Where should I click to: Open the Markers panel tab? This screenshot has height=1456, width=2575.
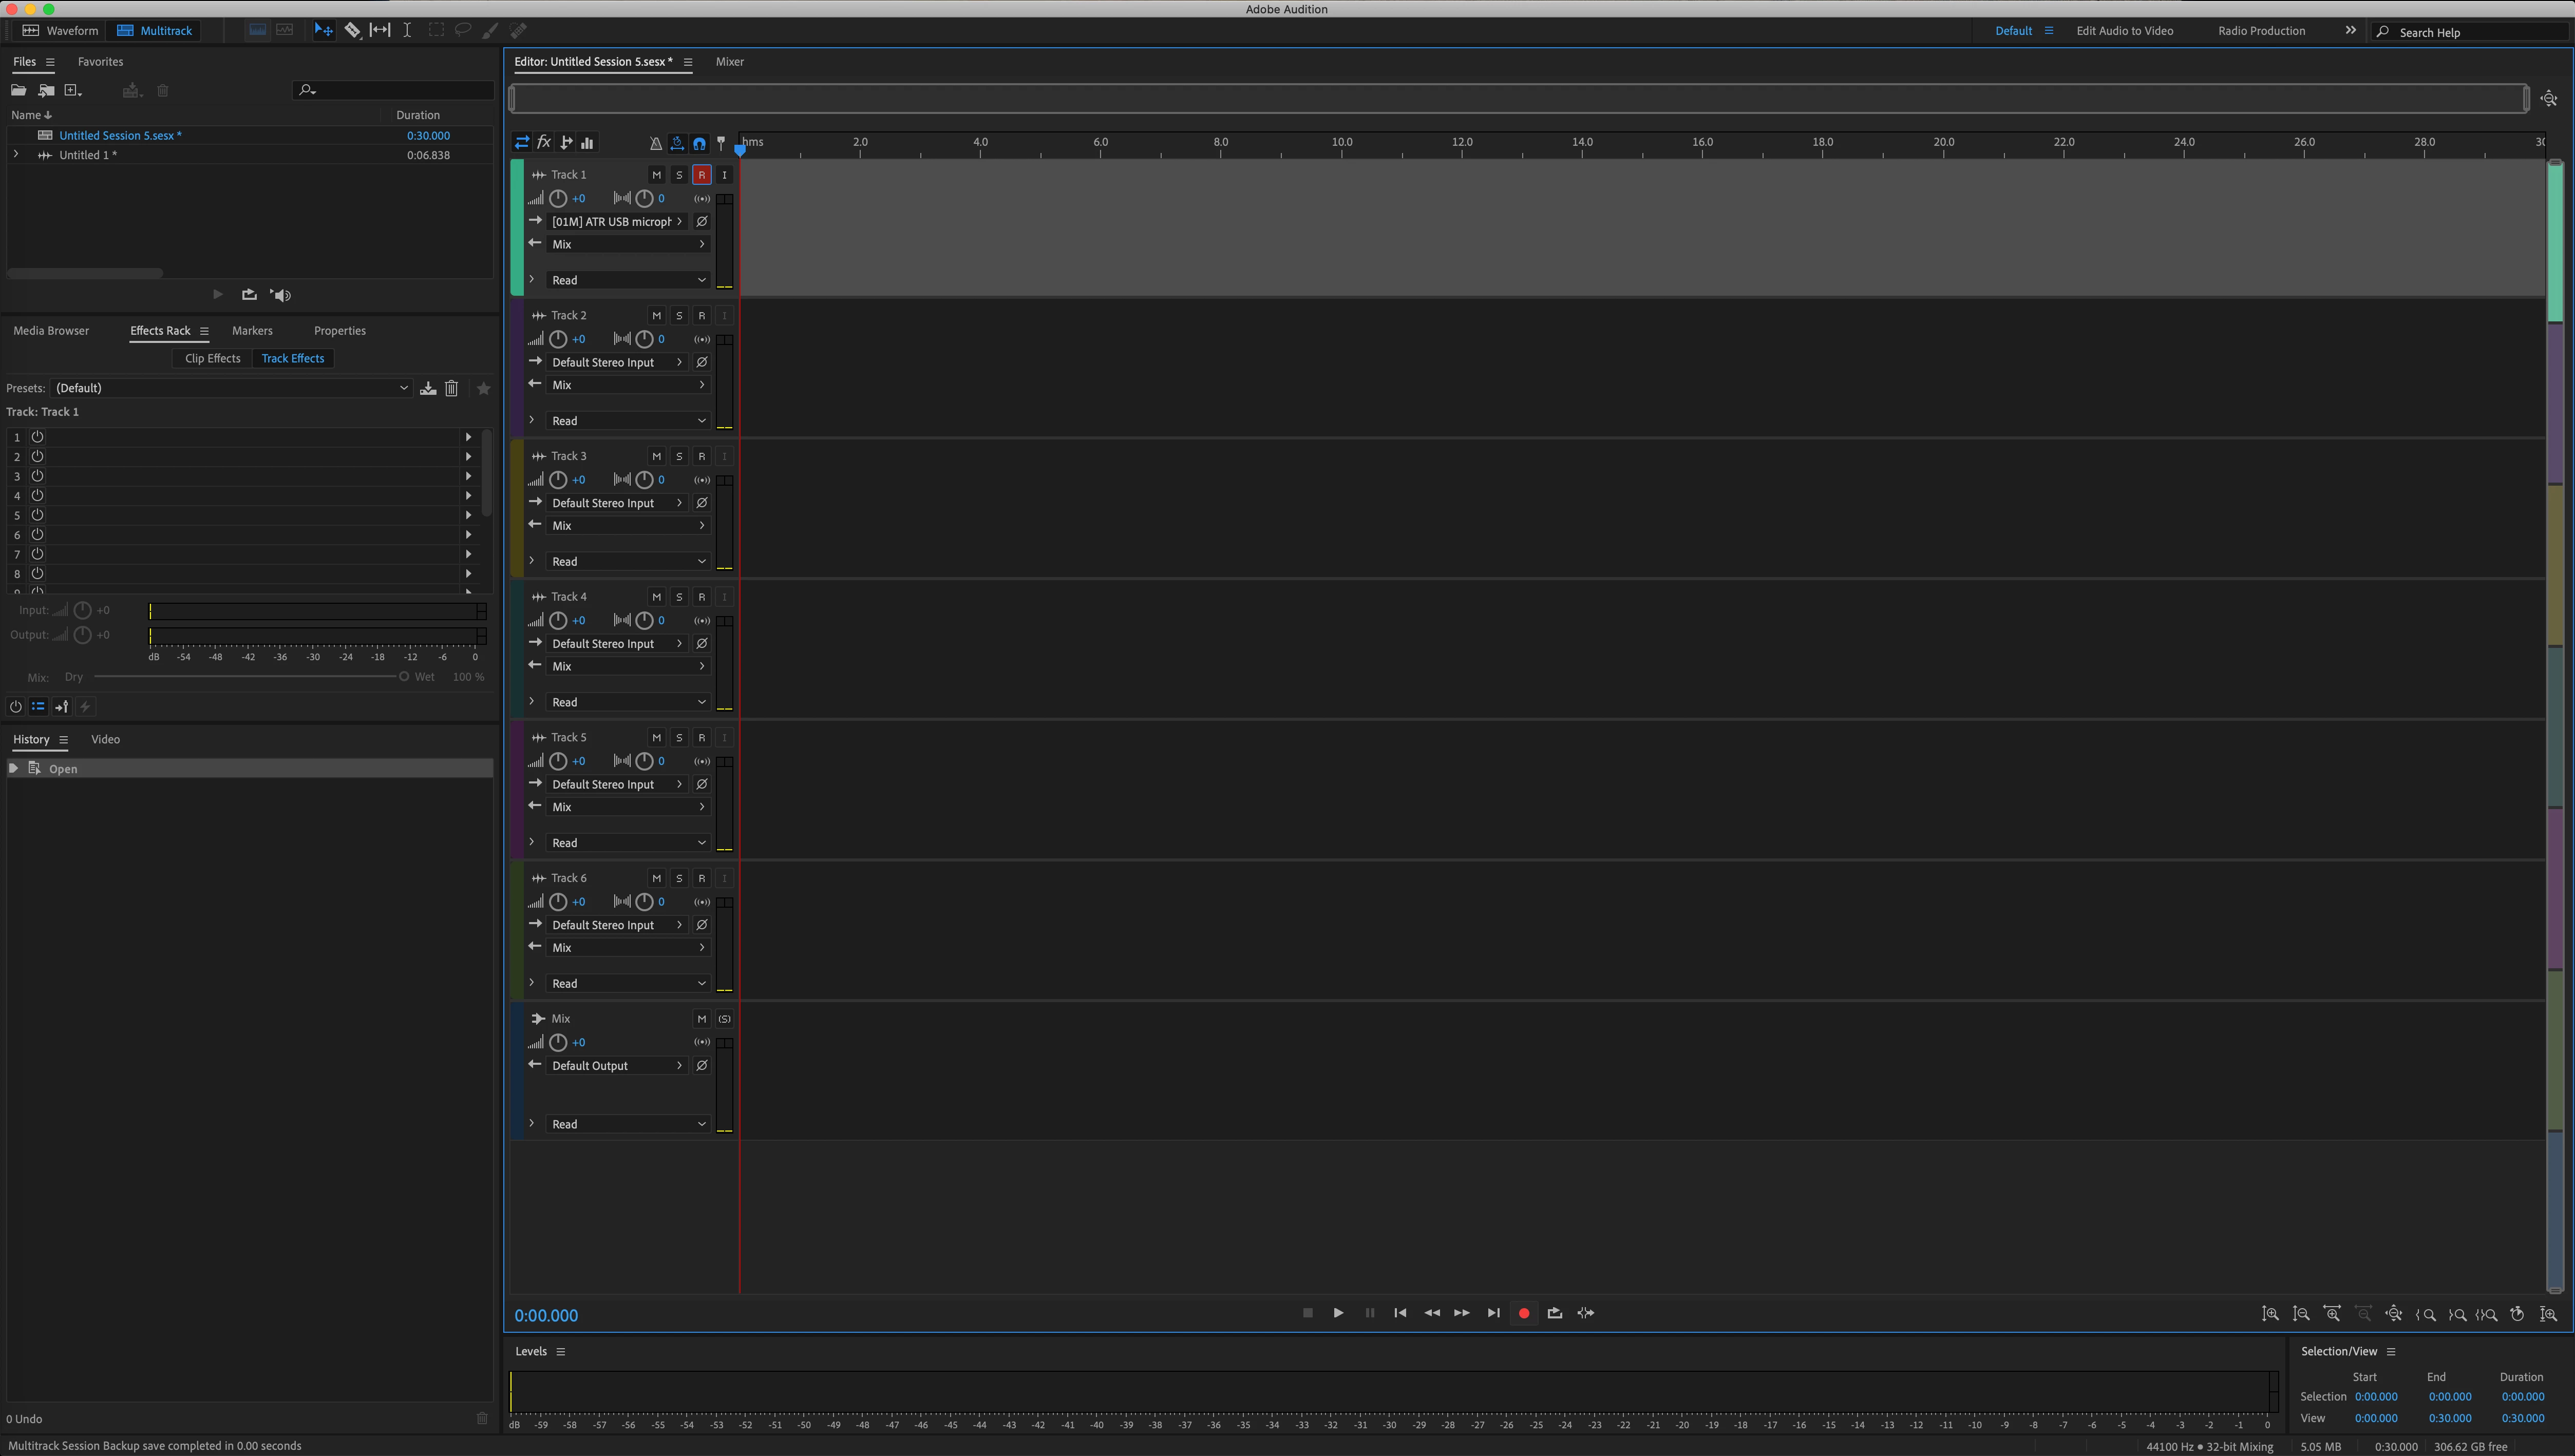pos(252,331)
